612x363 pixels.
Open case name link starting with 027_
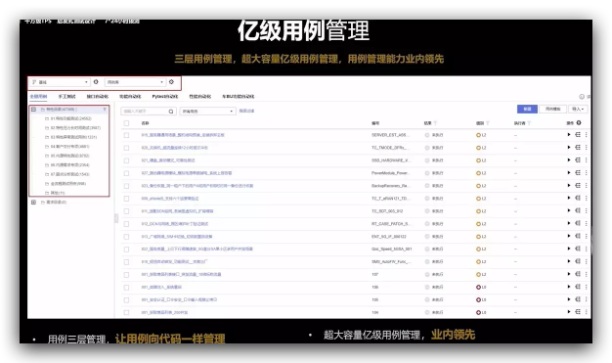pos(187,173)
